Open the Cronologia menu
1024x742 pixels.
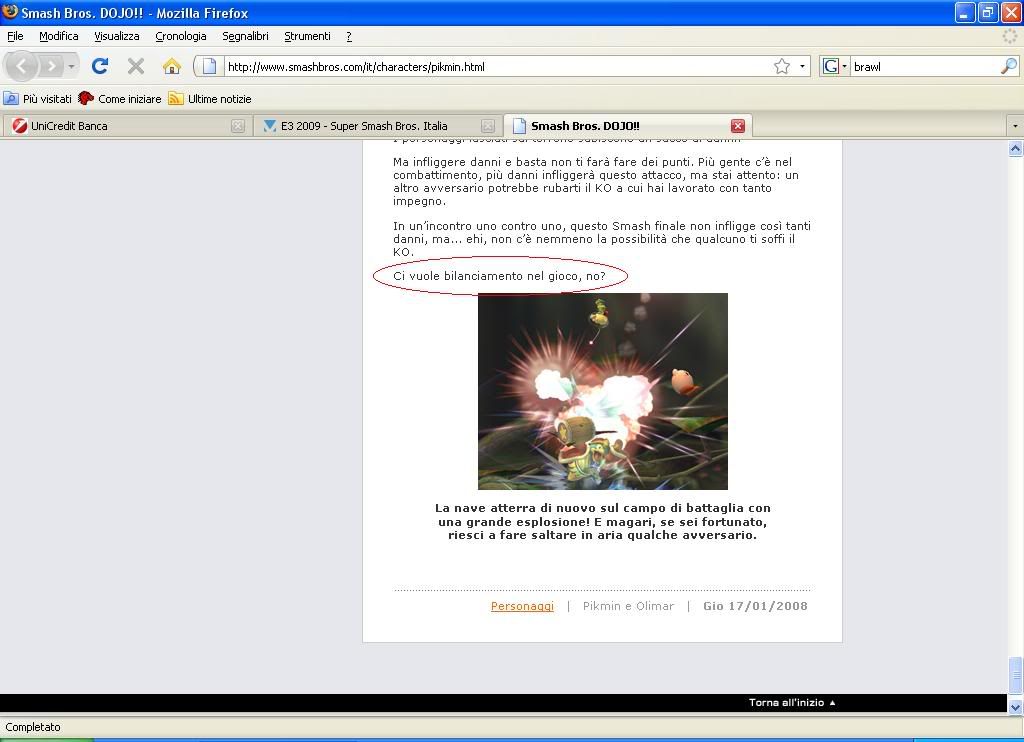tap(181, 36)
